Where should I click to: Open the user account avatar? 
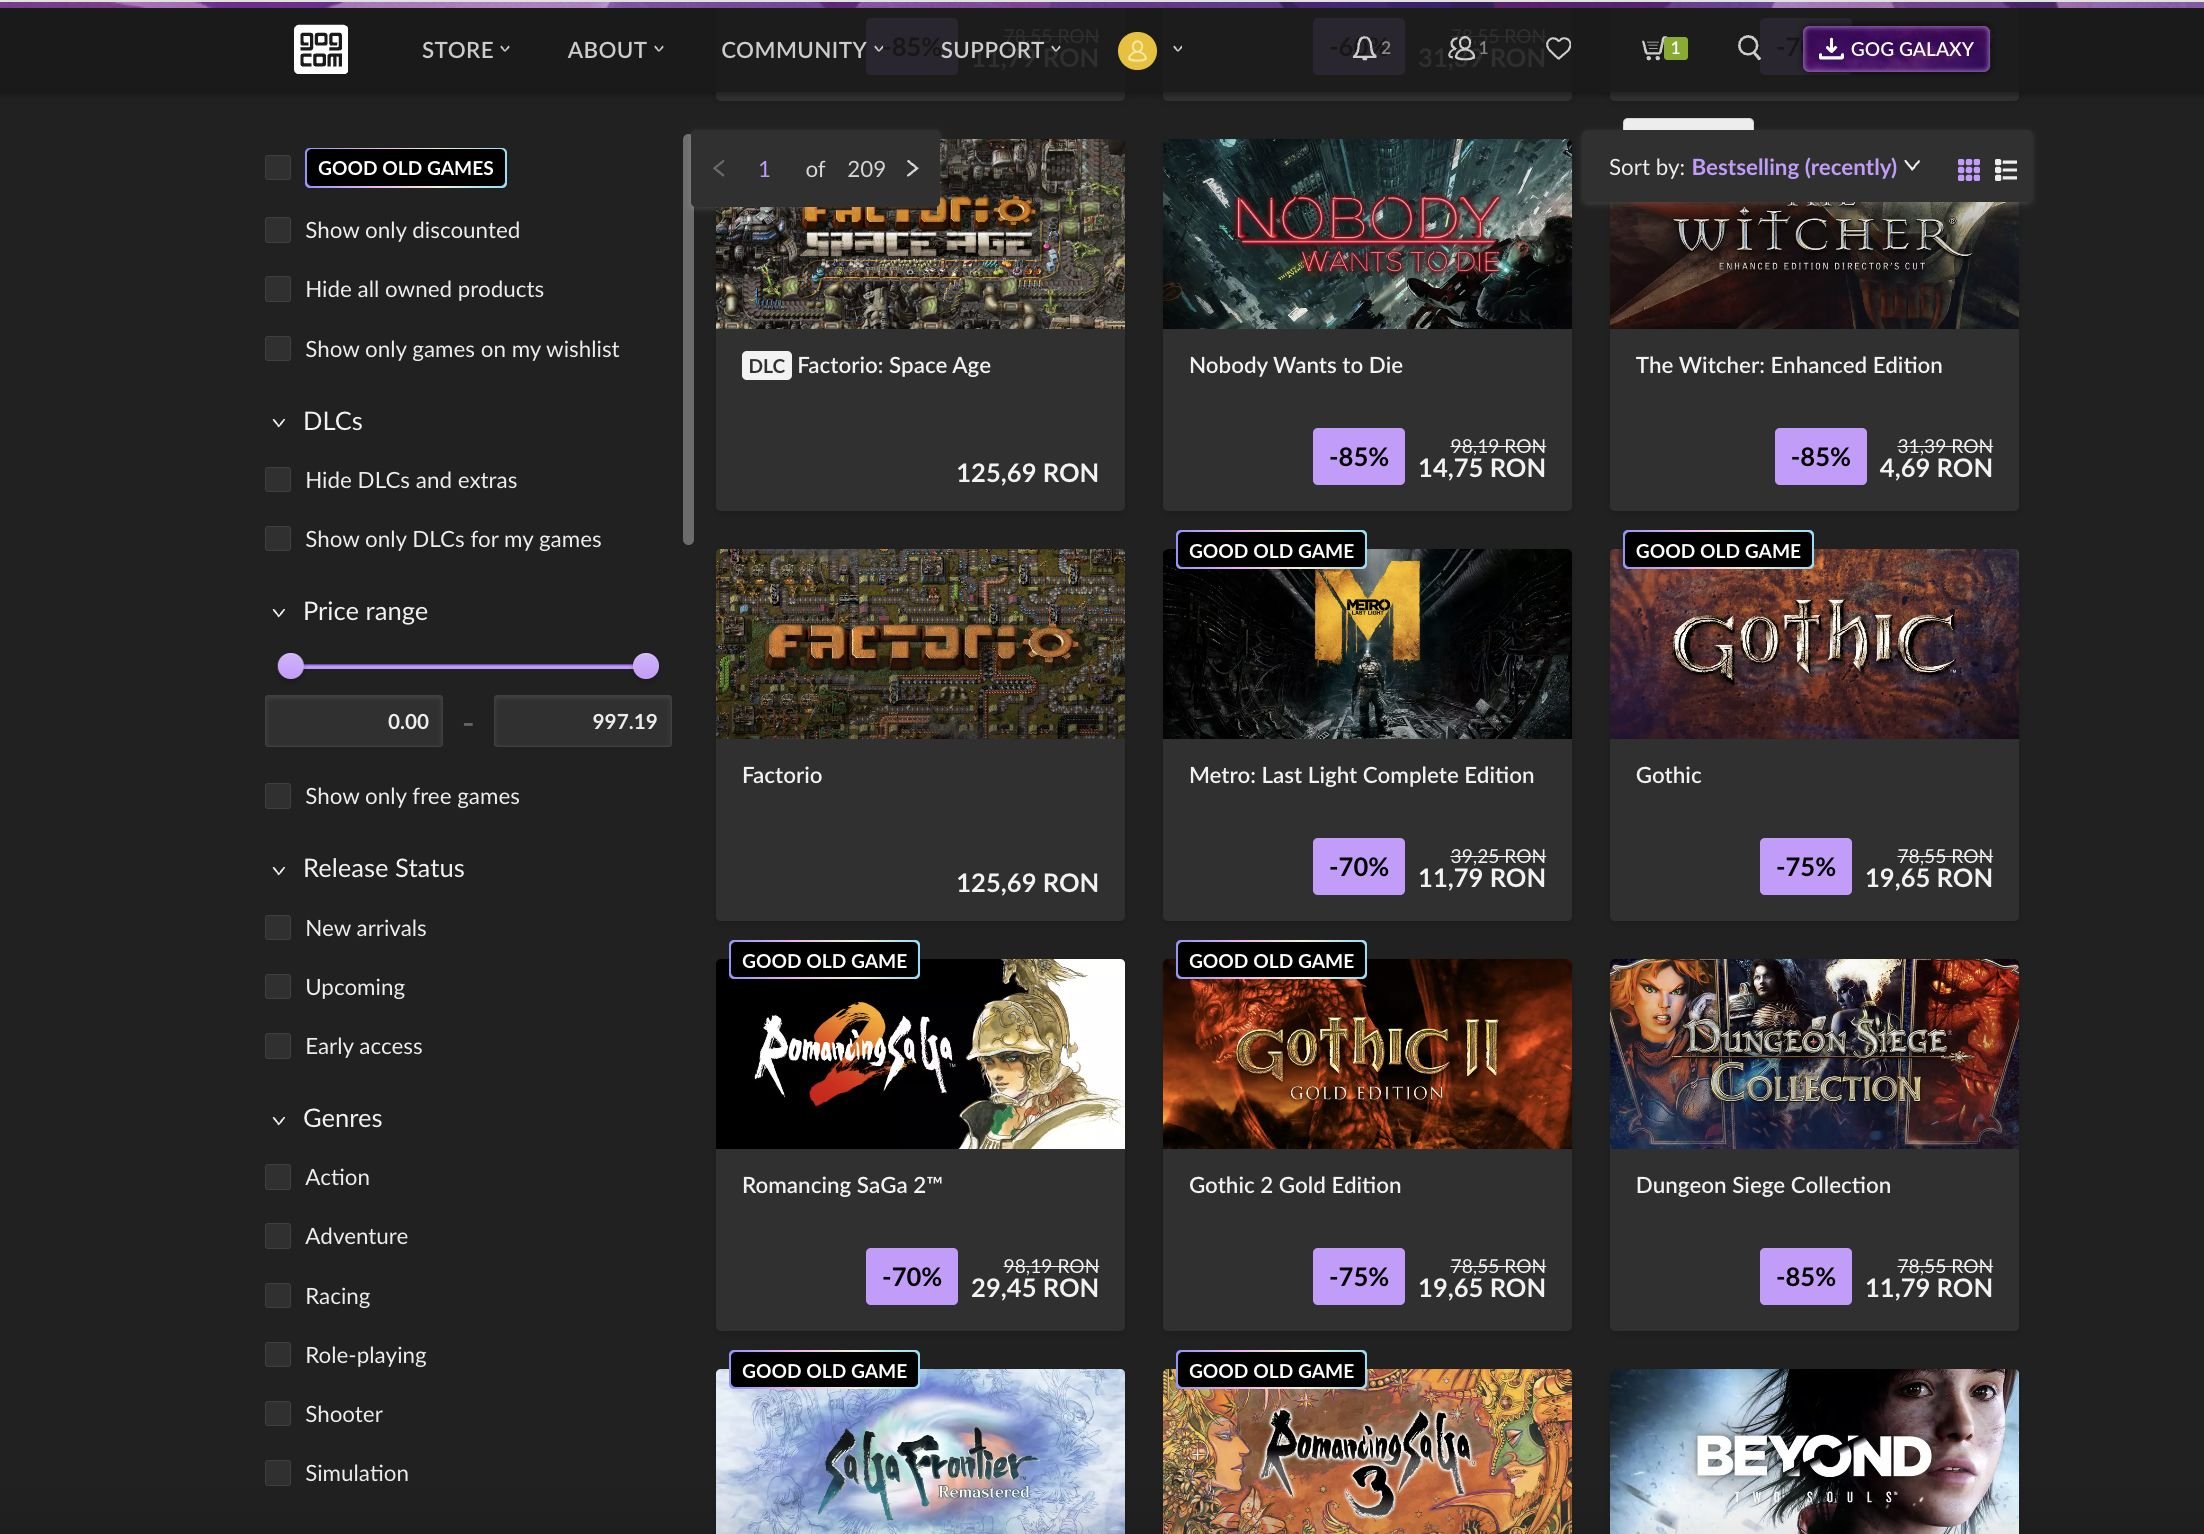(1137, 50)
